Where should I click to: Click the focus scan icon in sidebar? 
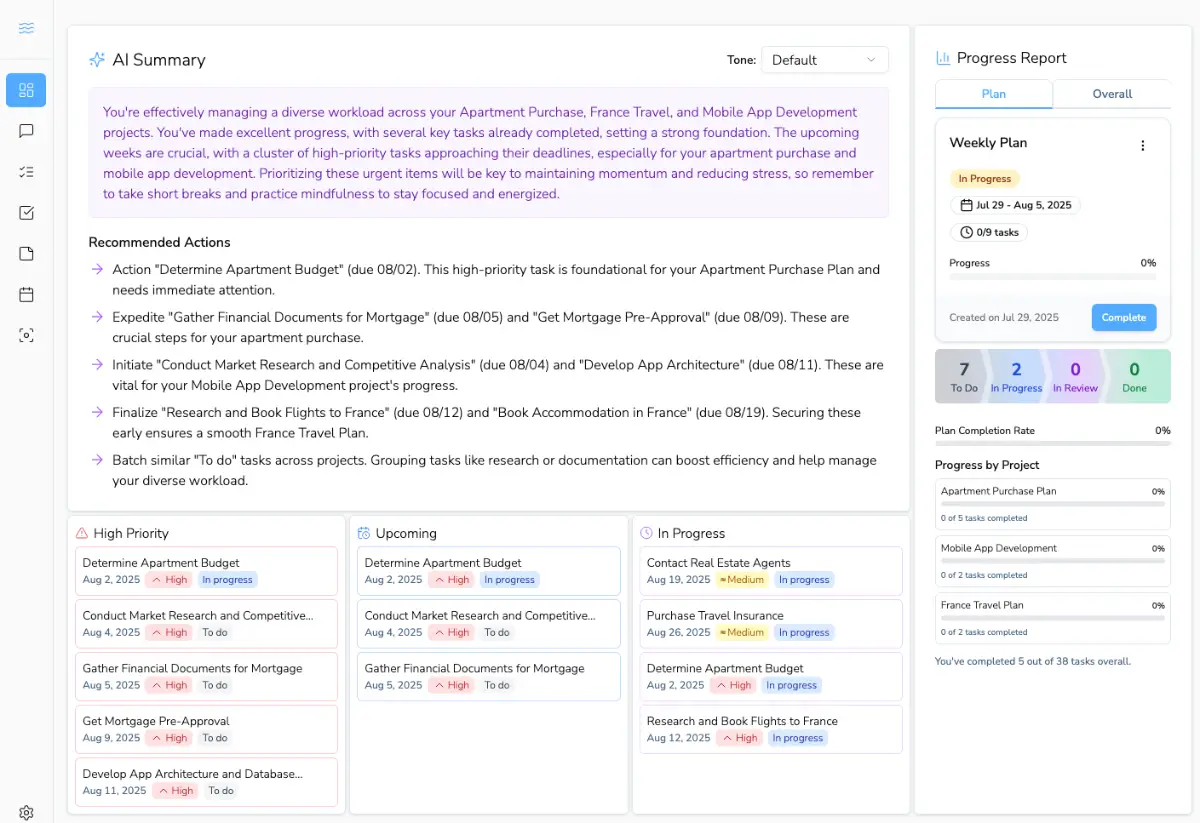[26, 336]
